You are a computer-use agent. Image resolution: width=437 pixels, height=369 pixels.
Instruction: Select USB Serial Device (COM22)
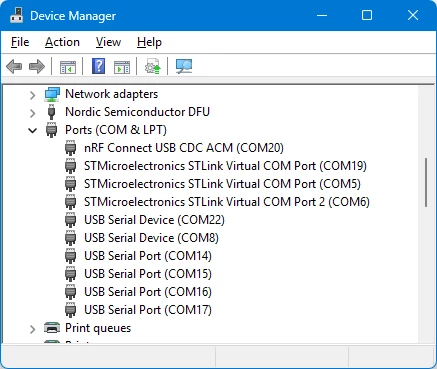point(154,220)
